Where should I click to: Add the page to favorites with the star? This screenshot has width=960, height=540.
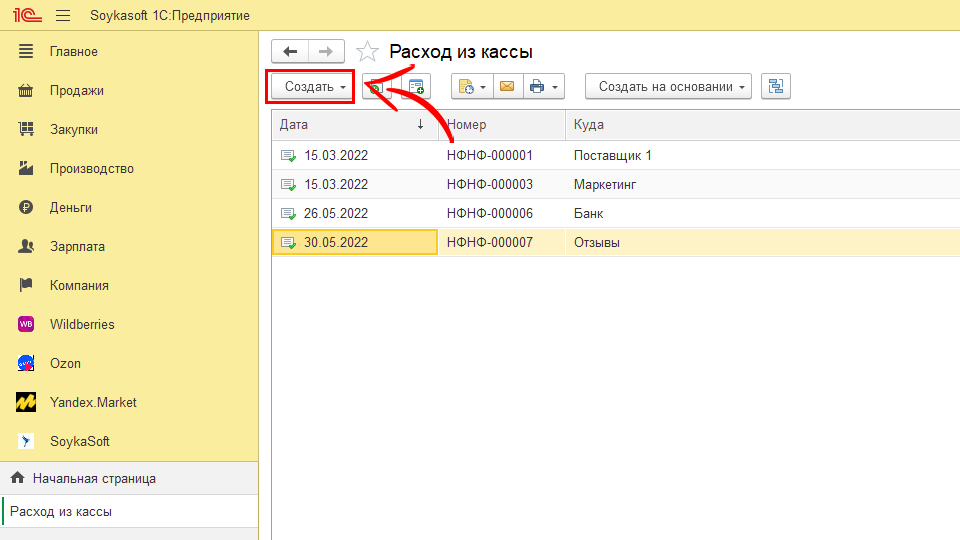pyautogui.click(x=368, y=52)
